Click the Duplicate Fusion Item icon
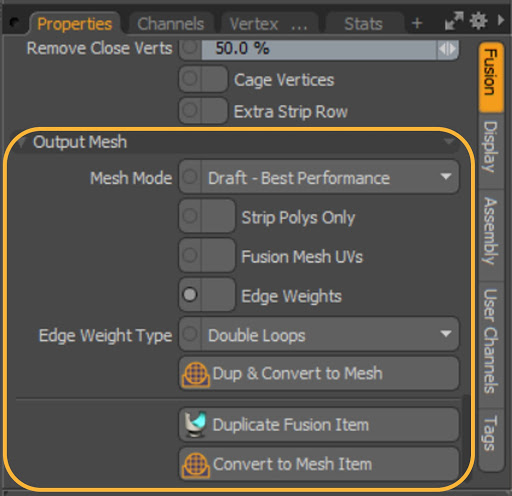This screenshot has height=496, width=512. [x=195, y=425]
